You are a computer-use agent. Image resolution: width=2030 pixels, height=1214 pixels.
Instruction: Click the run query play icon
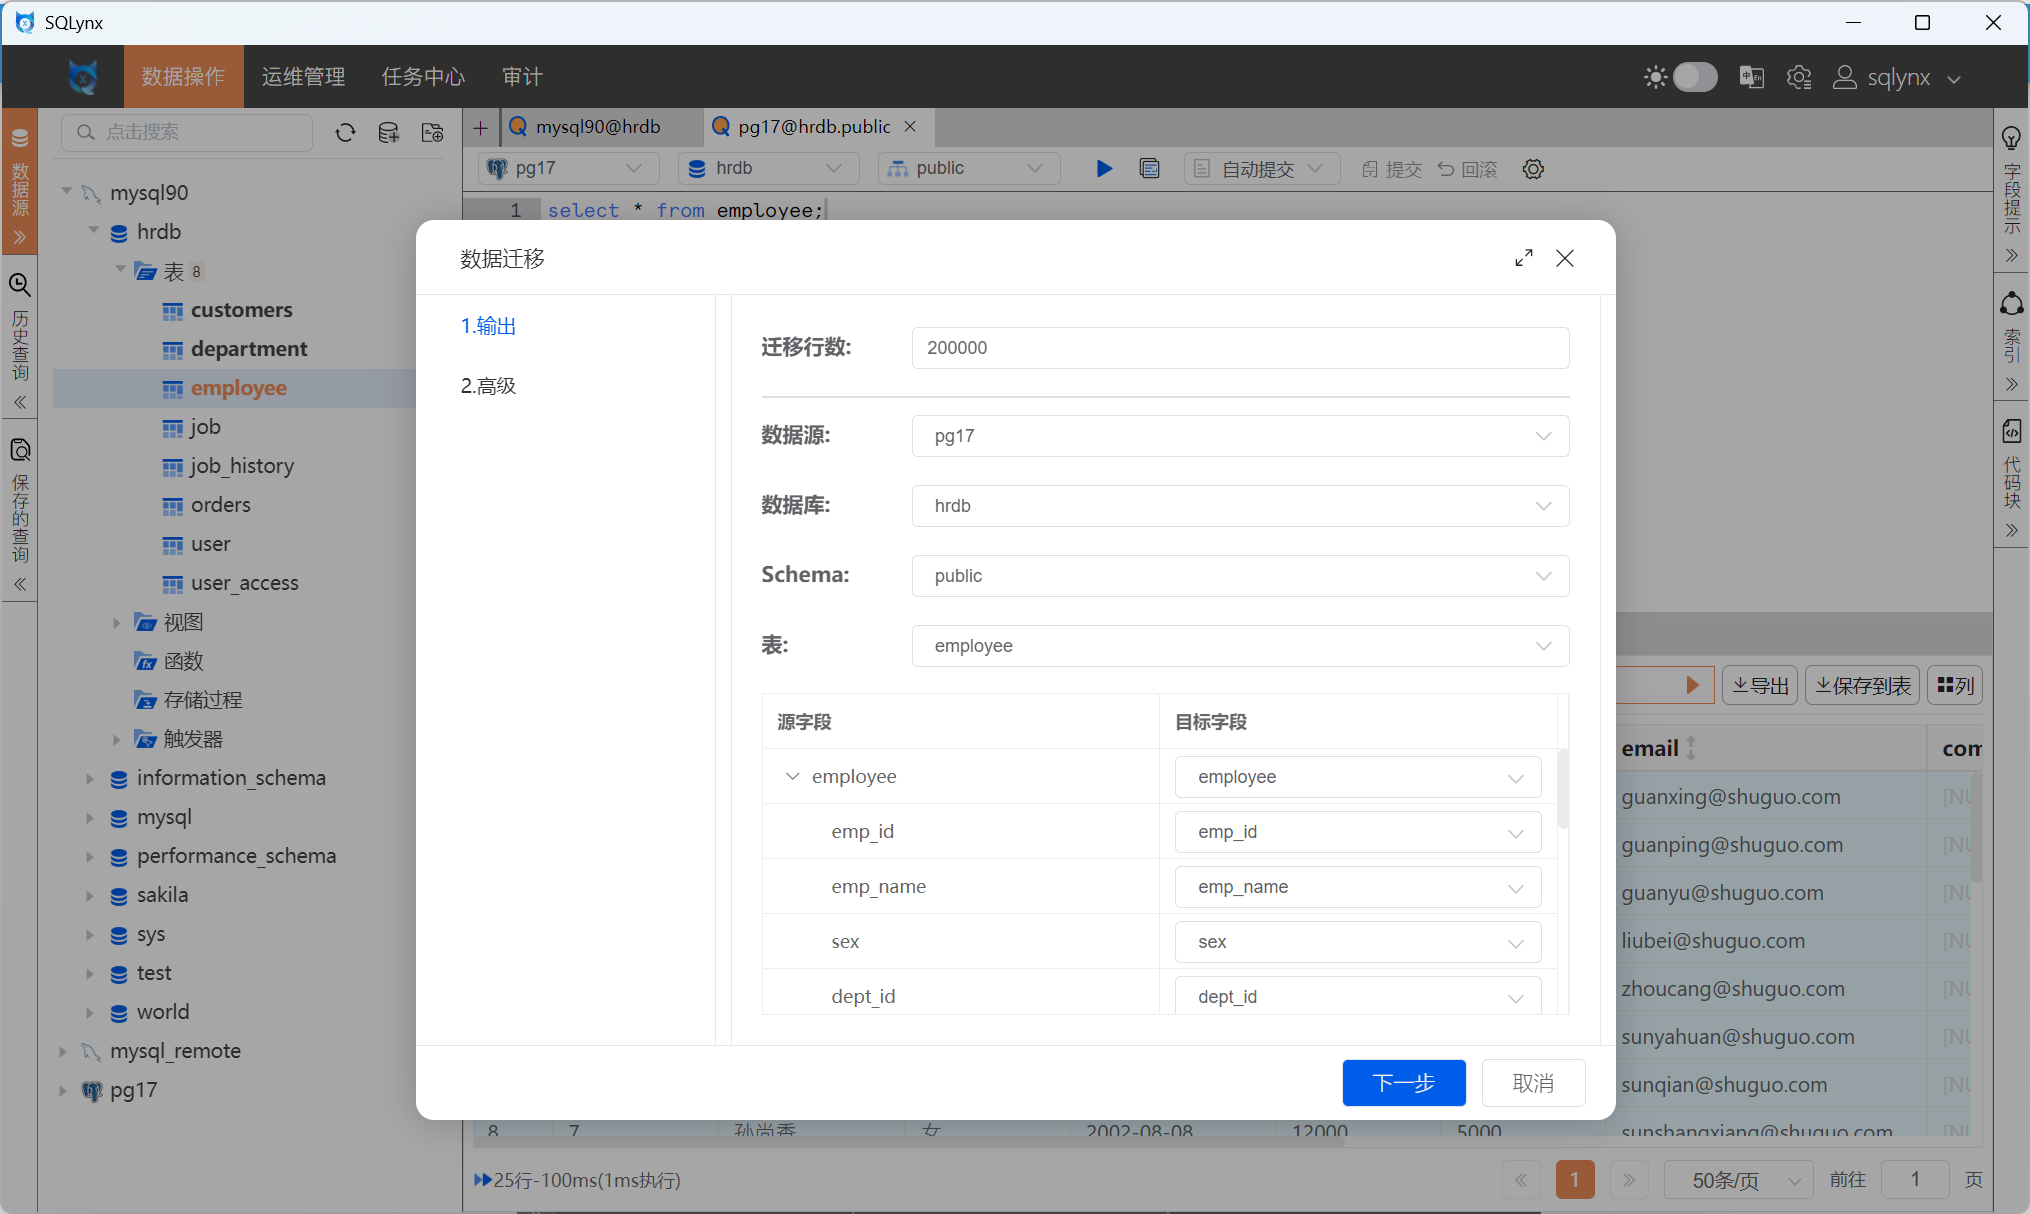[1104, 168]
